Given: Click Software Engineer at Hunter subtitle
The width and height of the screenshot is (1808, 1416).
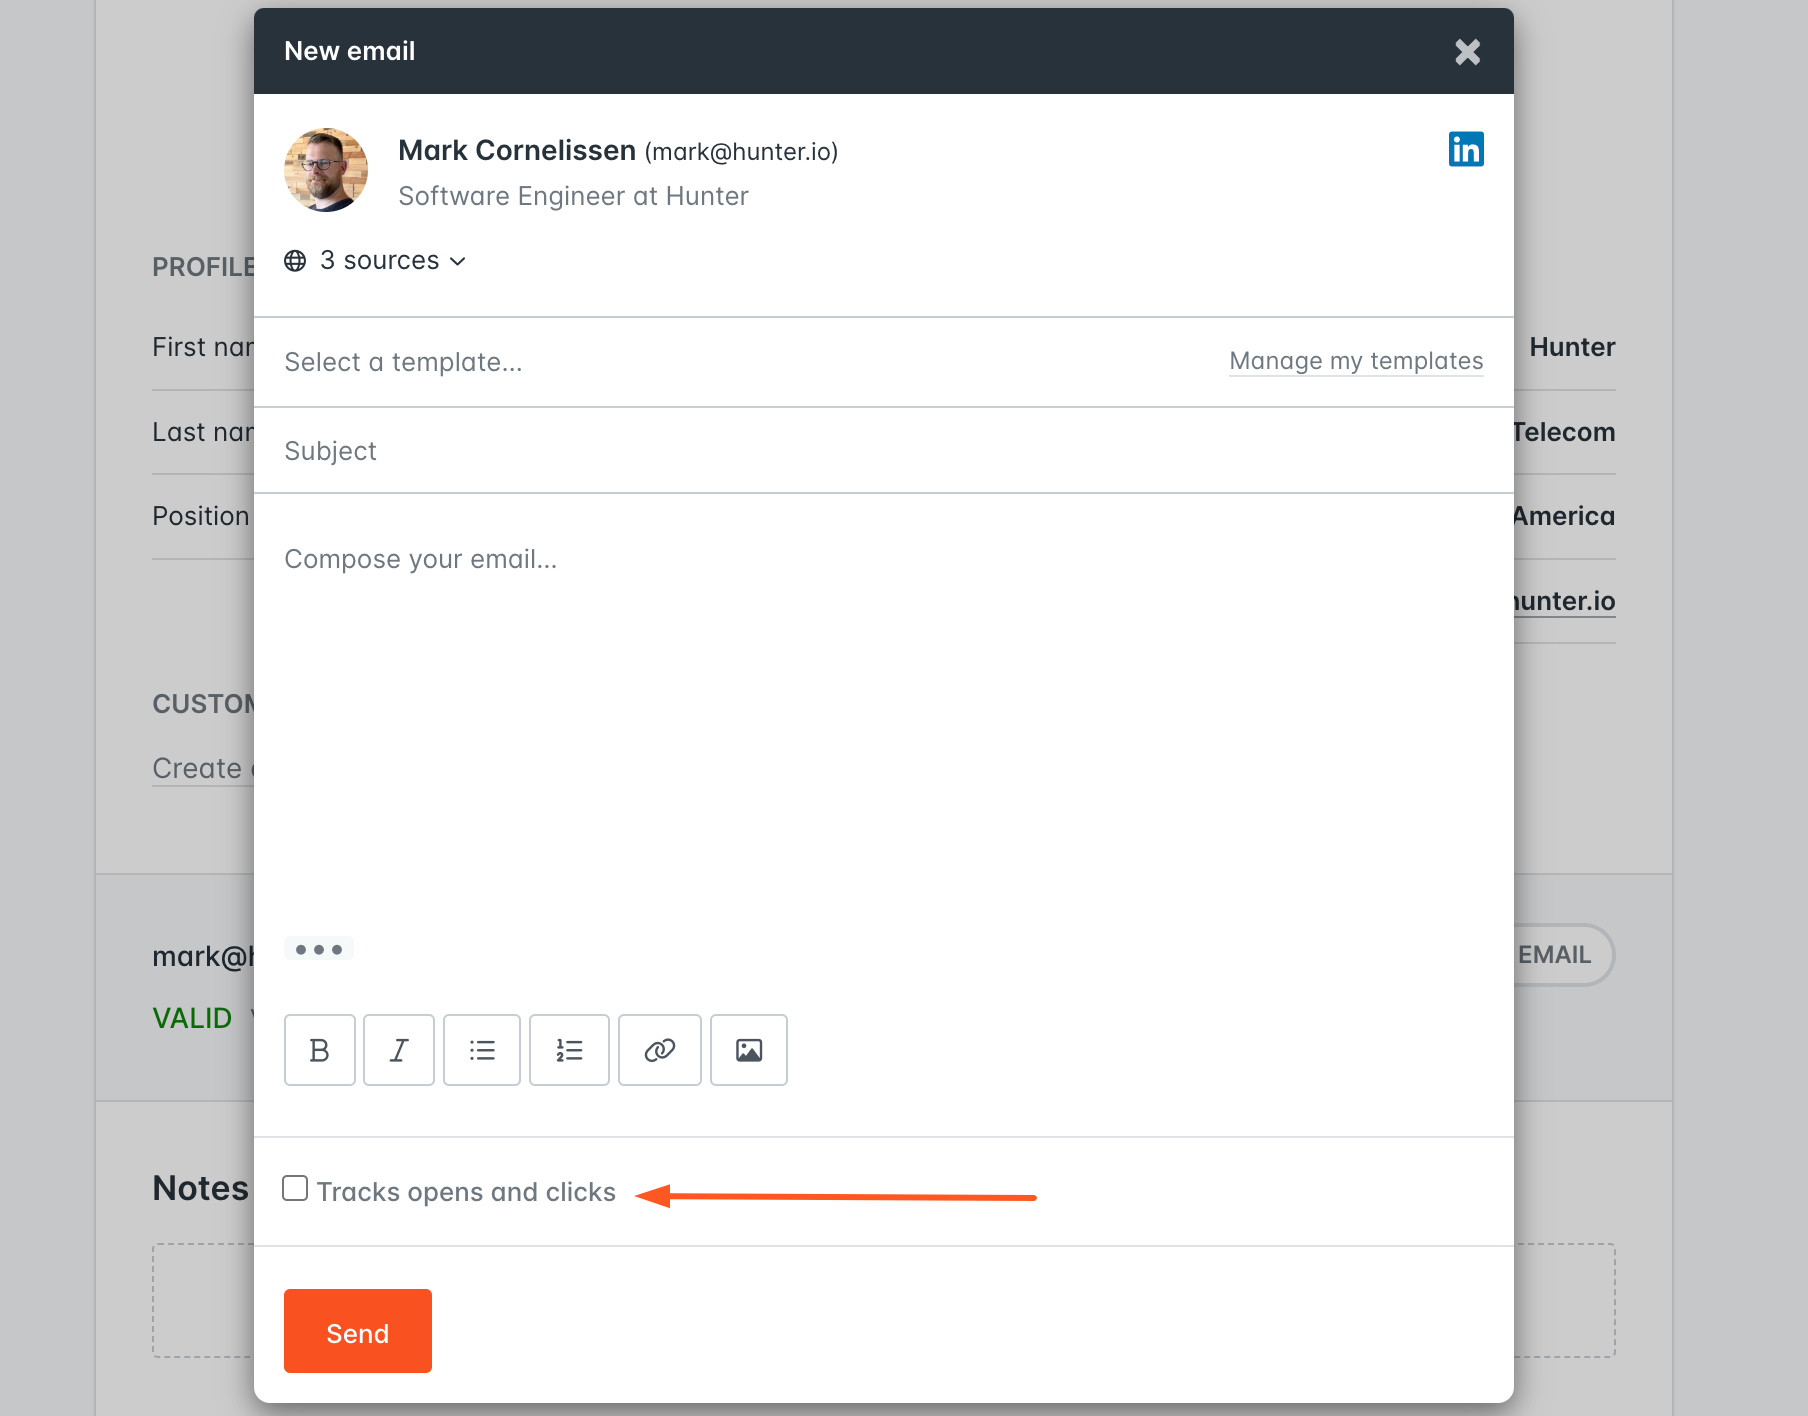Looking at the screenshot, I should click(573, 196).
